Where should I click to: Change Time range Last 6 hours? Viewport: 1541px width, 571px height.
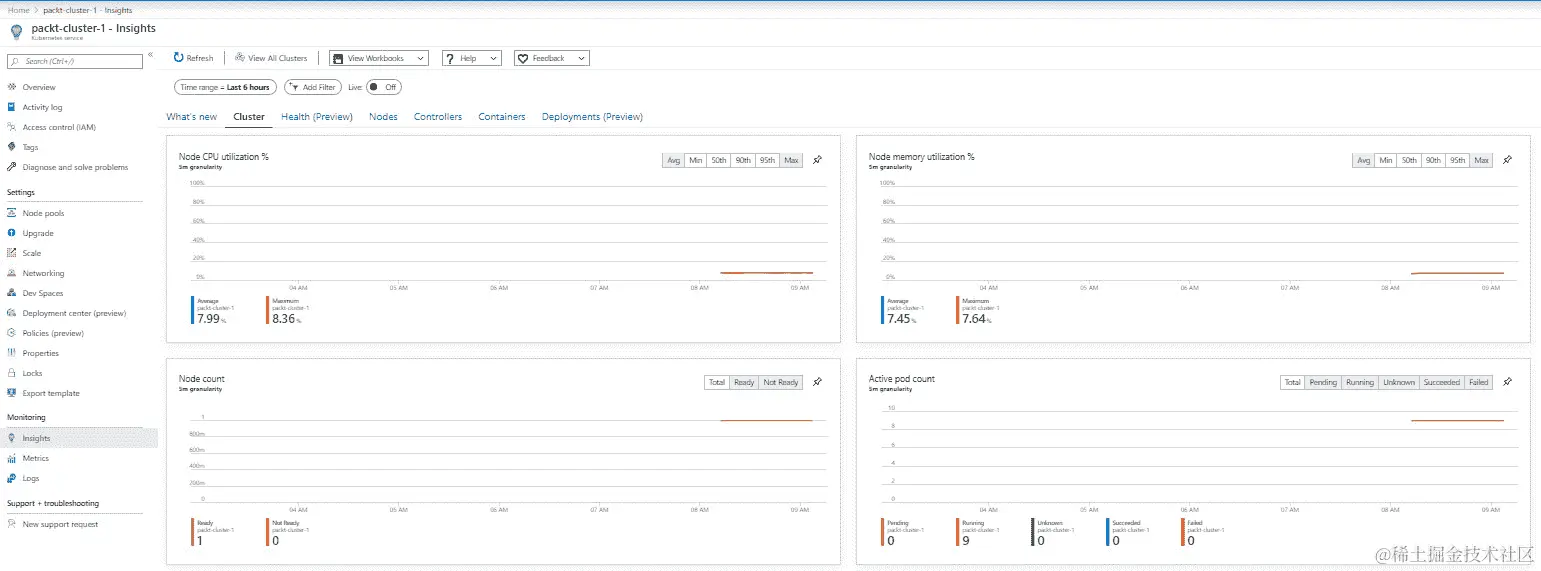click(x=225, y=87)
